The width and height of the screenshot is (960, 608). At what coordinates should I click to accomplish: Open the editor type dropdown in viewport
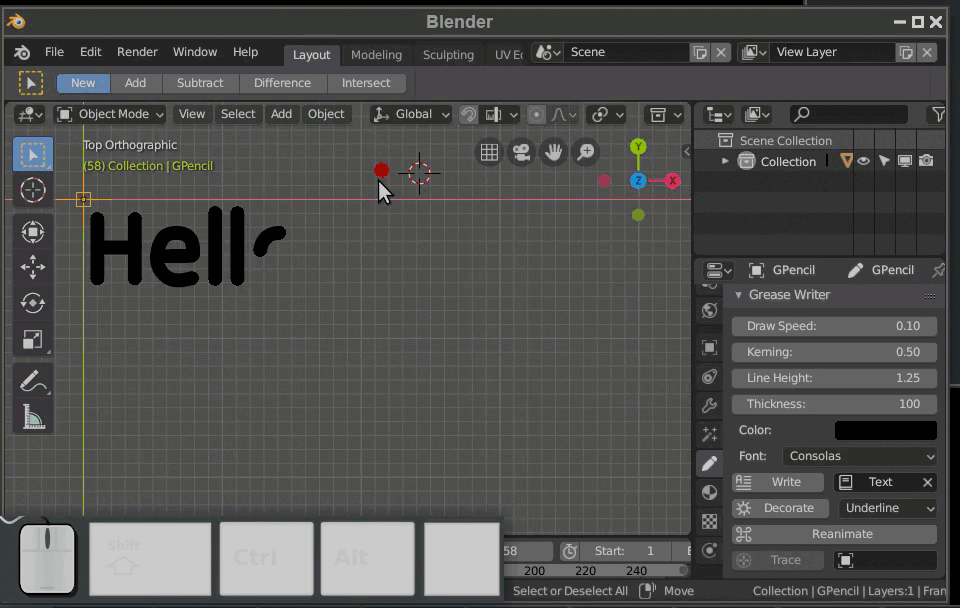[x=29, y=114]
